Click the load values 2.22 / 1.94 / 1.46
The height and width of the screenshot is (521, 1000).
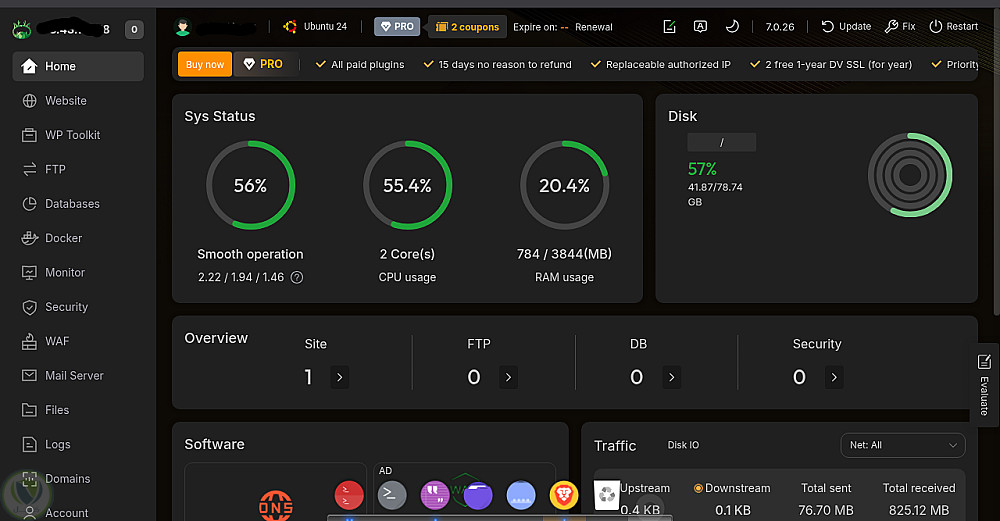point(241,277)
